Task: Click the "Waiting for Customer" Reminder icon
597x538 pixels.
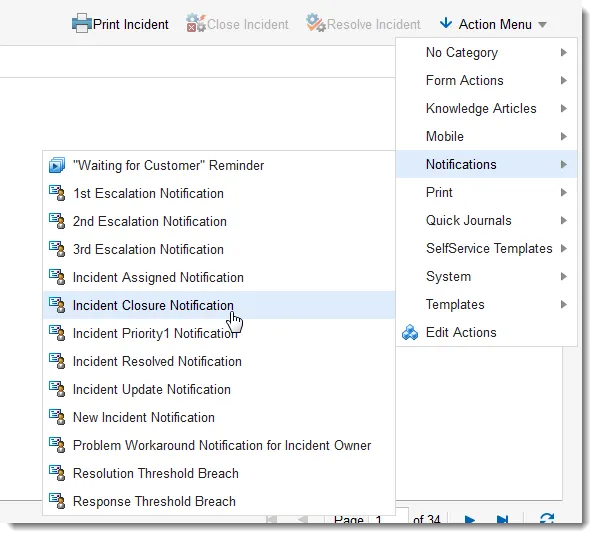Action: (57, 166)
